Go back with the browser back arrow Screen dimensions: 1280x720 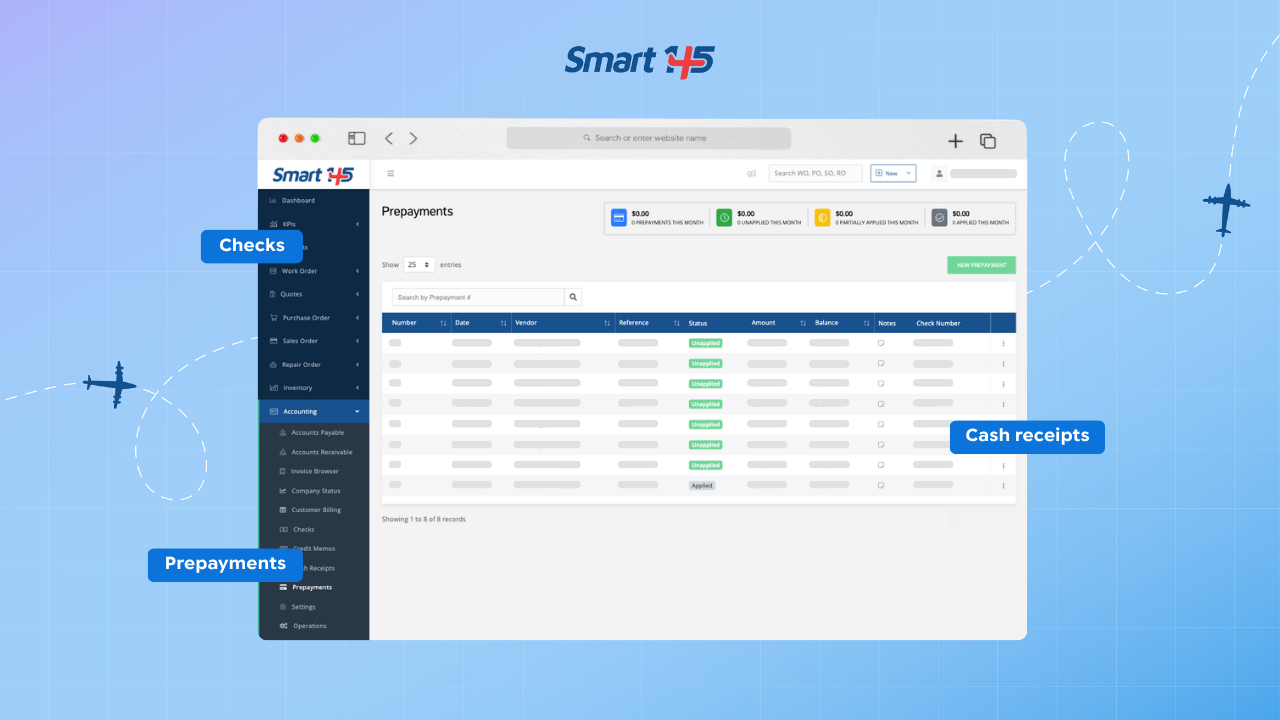[389, 139]
